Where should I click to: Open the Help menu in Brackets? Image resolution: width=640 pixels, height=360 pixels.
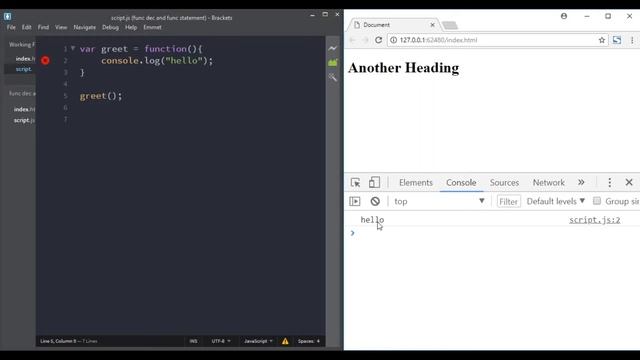pyautogui.click(x=131, y=27)
